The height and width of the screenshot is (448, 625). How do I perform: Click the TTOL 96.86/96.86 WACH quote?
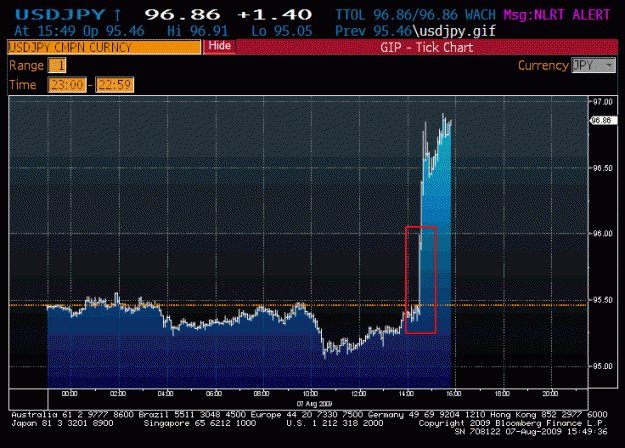point(416,15)
